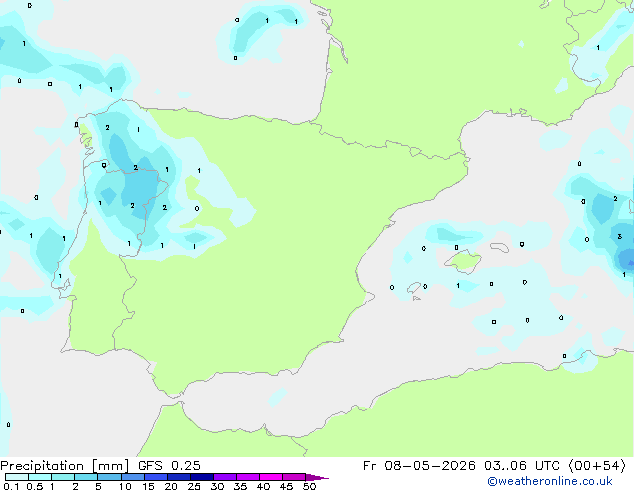The height and width of the screenshot is (490, 634).
Task: Select the 20–25 mm dark blue swatch
Action: pos(179,477)
